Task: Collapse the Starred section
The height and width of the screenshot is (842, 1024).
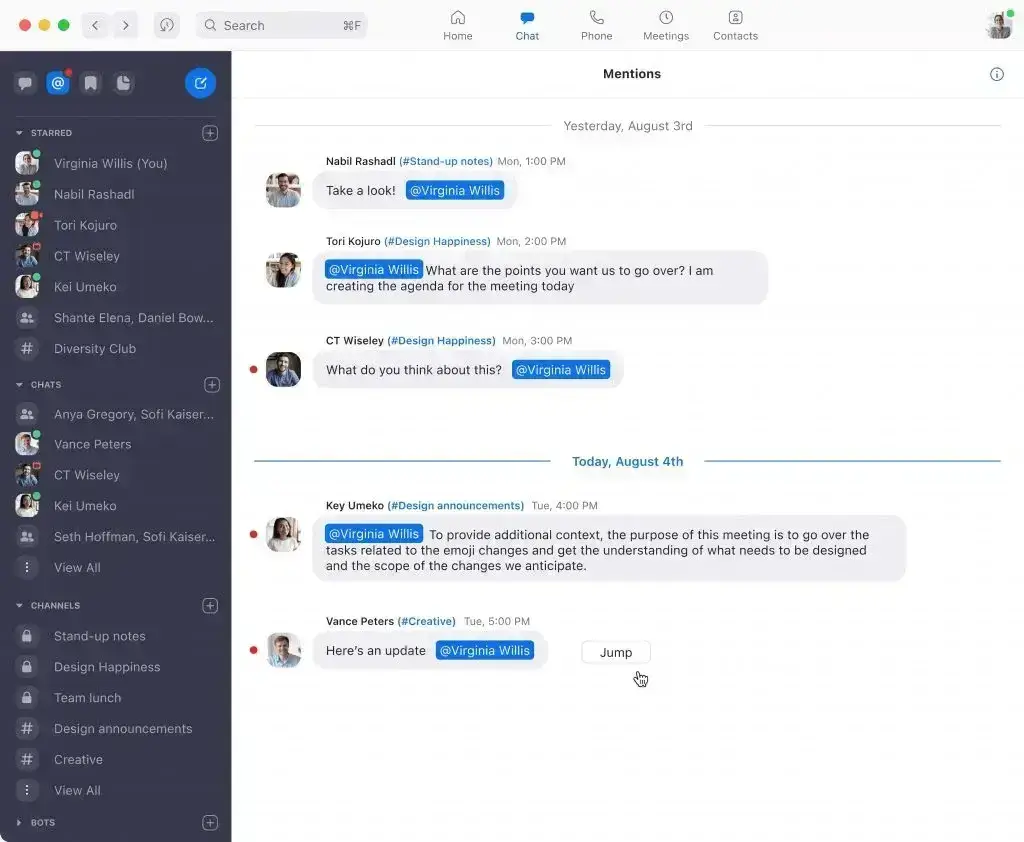Action: (x=19, y=133)
